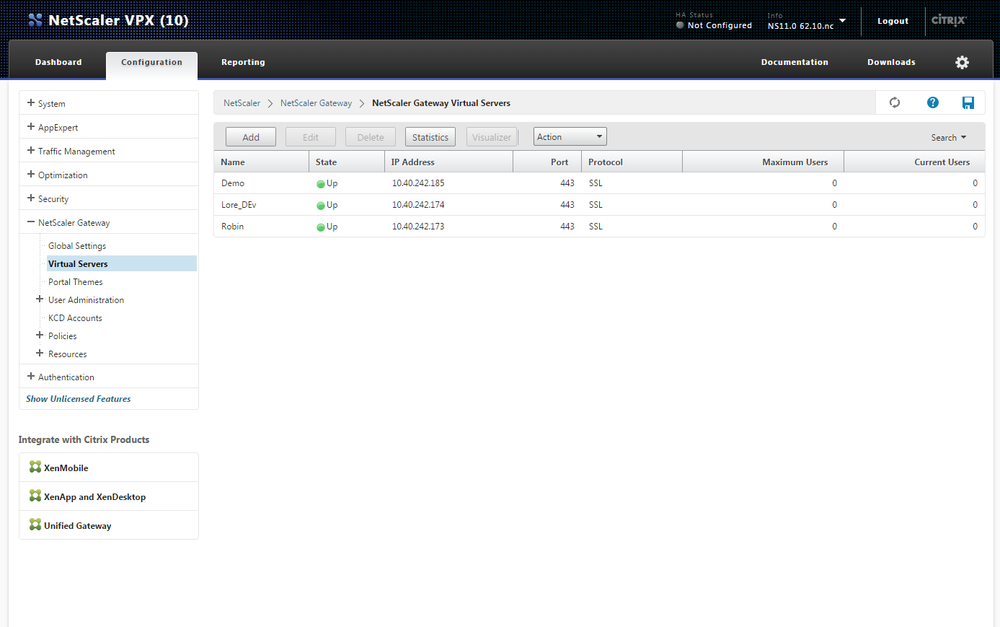
Task: Click the Add button
Action: coord(250,136)
